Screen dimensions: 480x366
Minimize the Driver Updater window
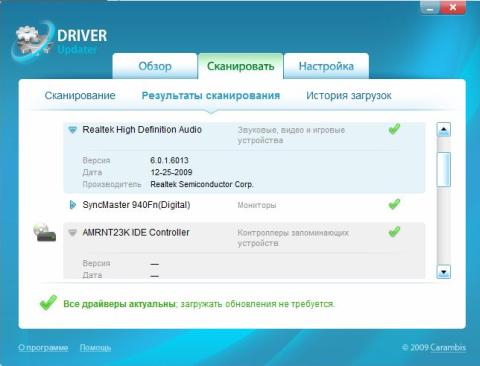click(430, 8)
